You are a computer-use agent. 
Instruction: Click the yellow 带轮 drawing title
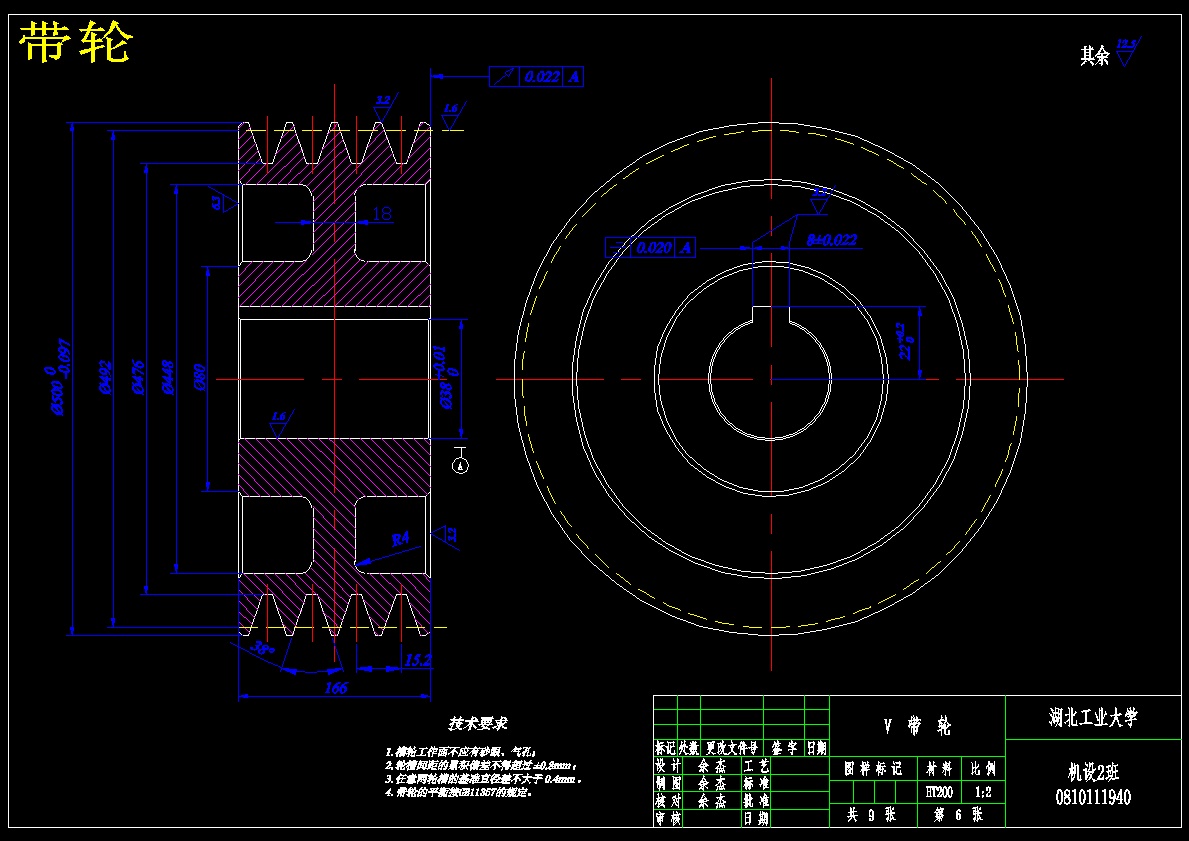[x=75, y=42]
